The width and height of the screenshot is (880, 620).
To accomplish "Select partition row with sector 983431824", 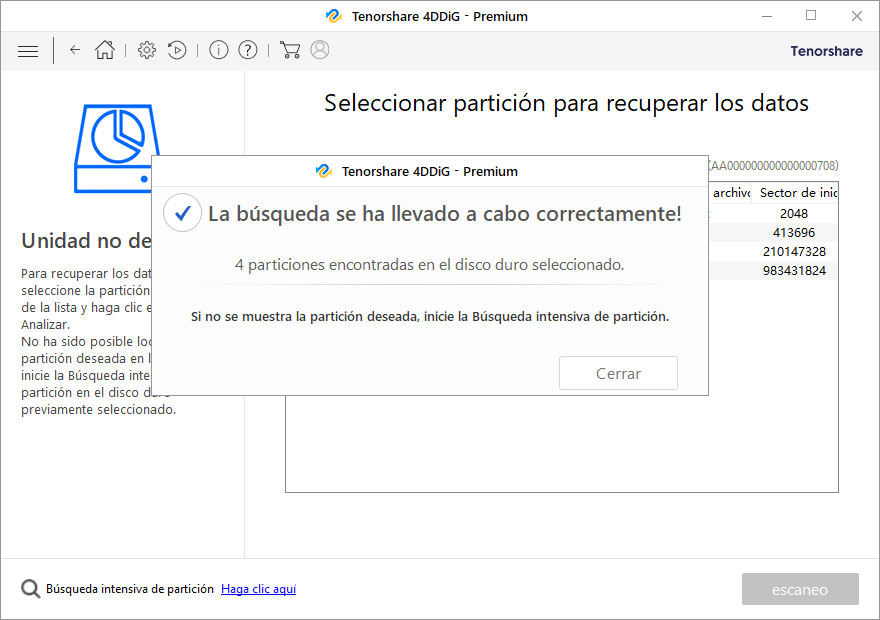I will pyautogui.click(x=773, y=271).
